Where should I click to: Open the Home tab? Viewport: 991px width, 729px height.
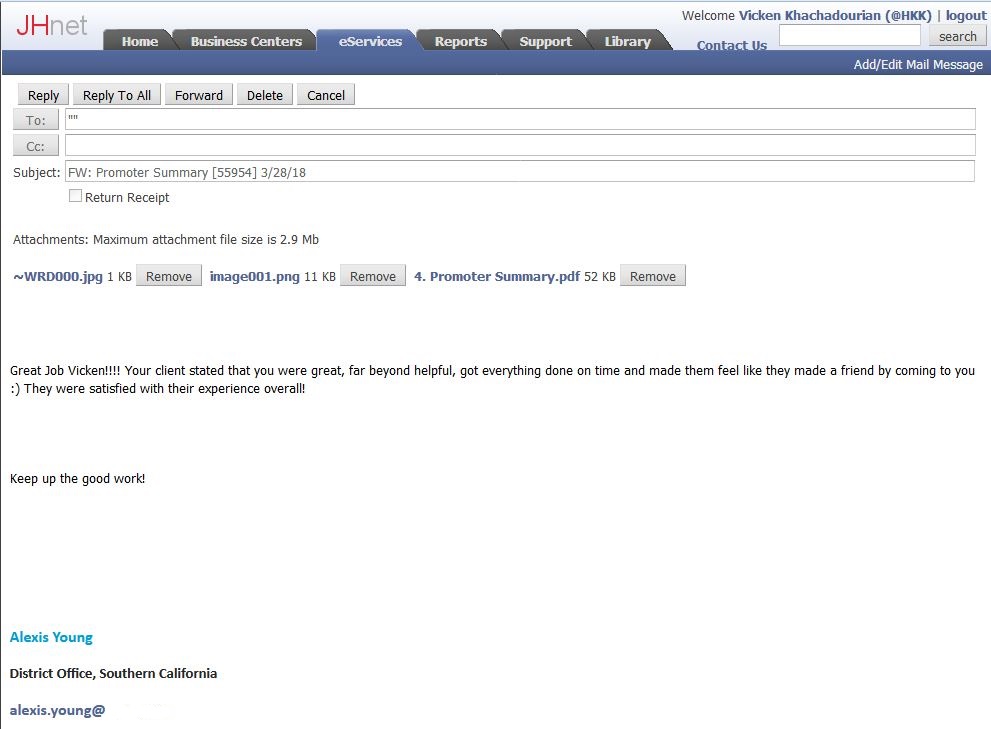tap(139, 41)
